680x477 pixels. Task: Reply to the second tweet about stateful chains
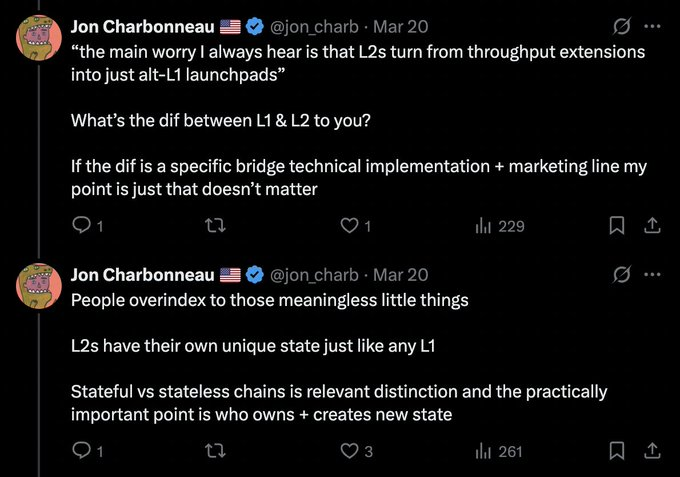click(x=82, y=451)
